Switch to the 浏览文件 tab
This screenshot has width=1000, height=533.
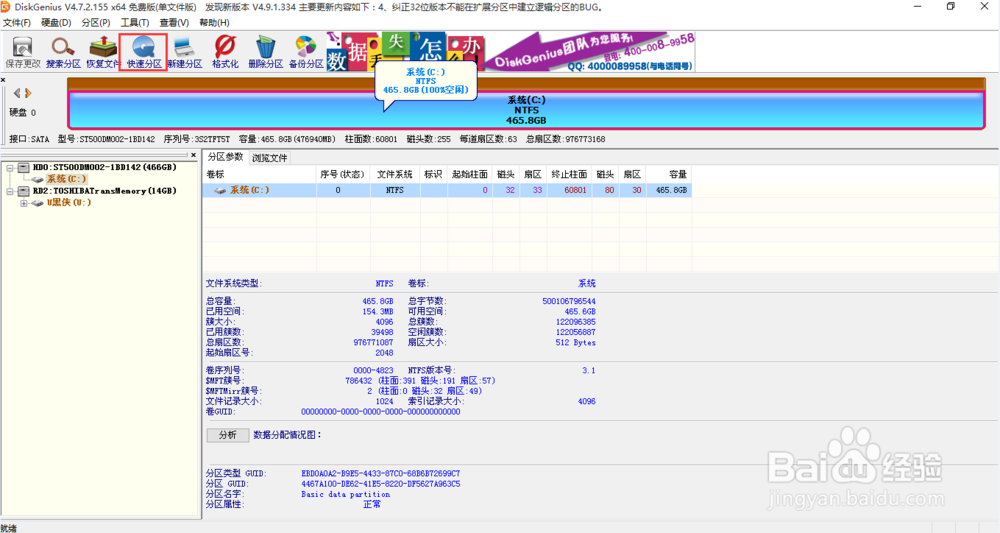pos(269,157)
